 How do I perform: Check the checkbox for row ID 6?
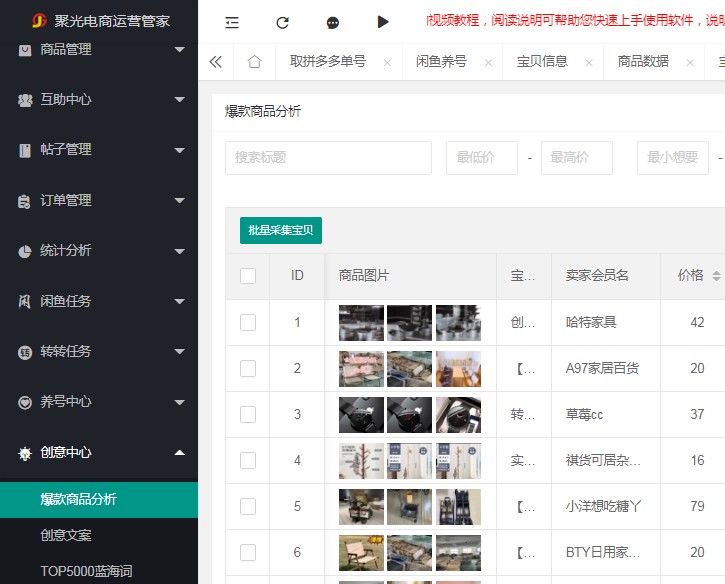pyautogui.click(x=248, y=552)
